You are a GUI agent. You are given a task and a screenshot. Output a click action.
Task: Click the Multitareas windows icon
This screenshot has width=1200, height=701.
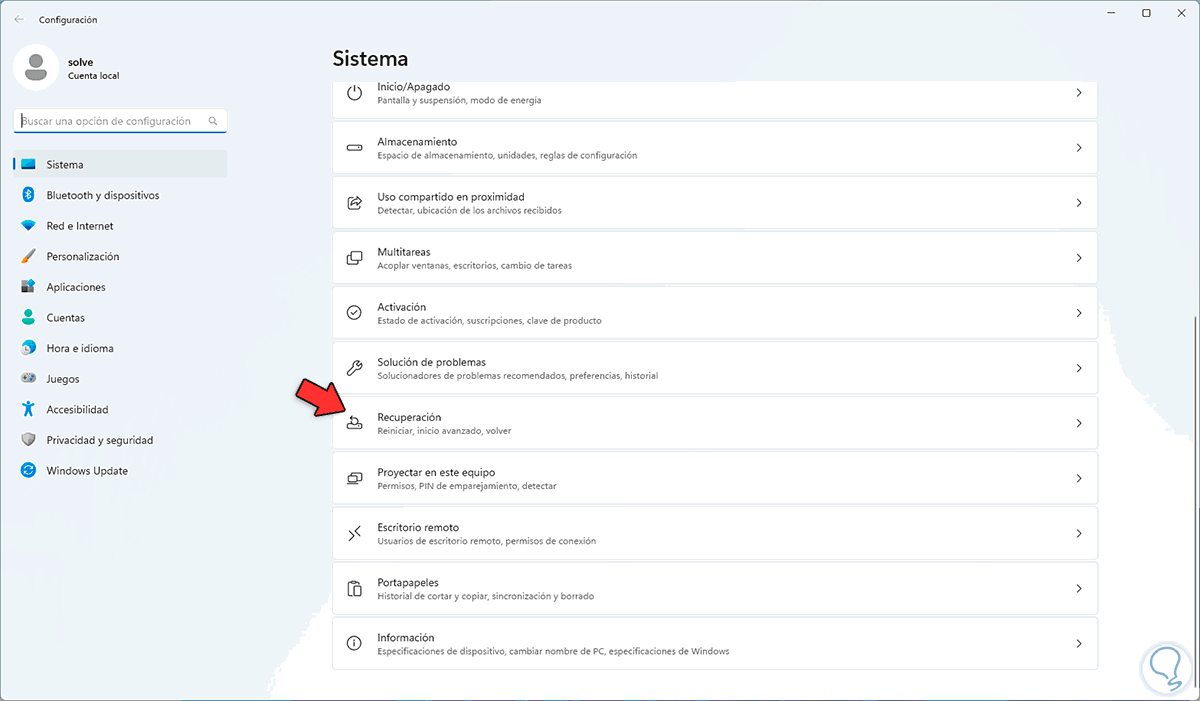pos(354,258)
